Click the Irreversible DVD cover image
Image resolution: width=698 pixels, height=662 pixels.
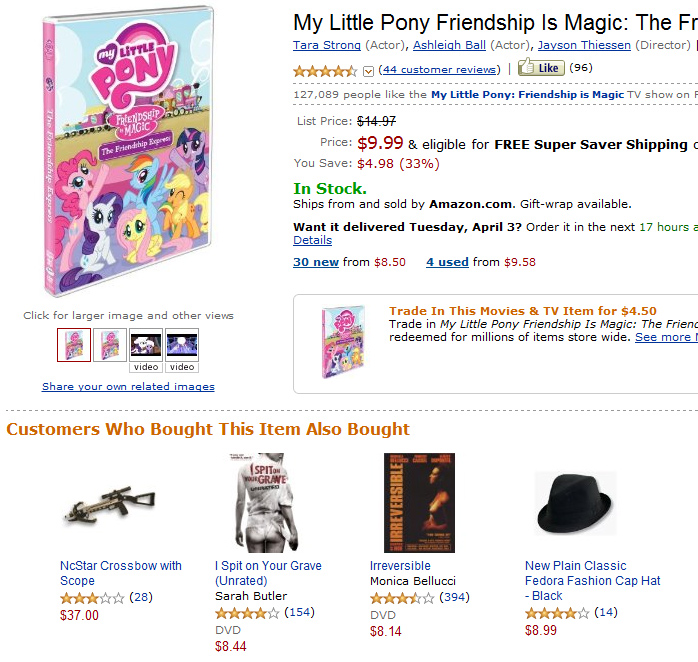point(419,502)
